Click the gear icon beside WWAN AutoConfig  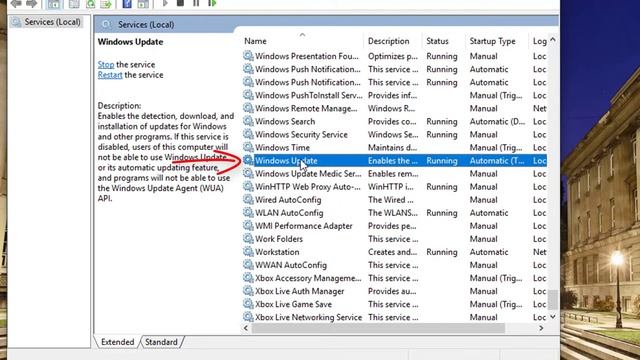point(248,264)
